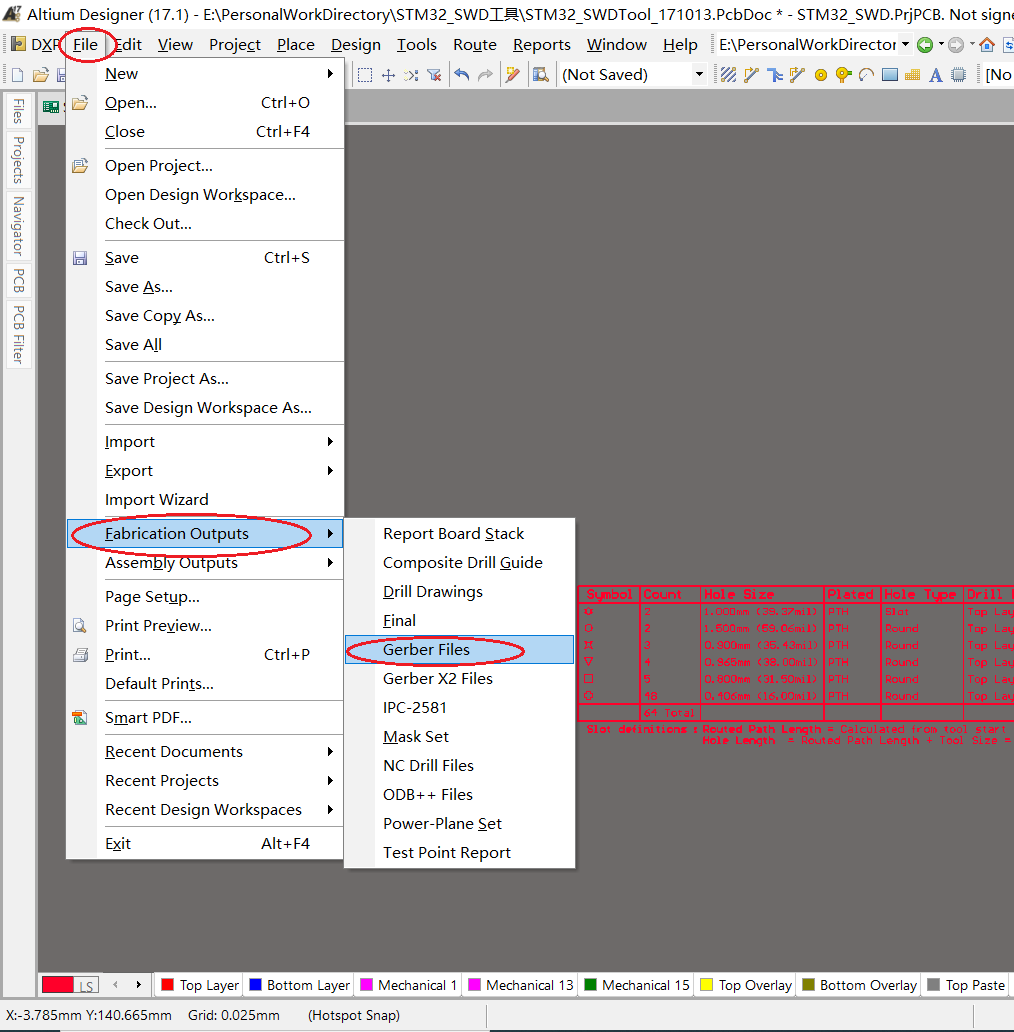Click the layer tabs right arrow

point(139,985)
